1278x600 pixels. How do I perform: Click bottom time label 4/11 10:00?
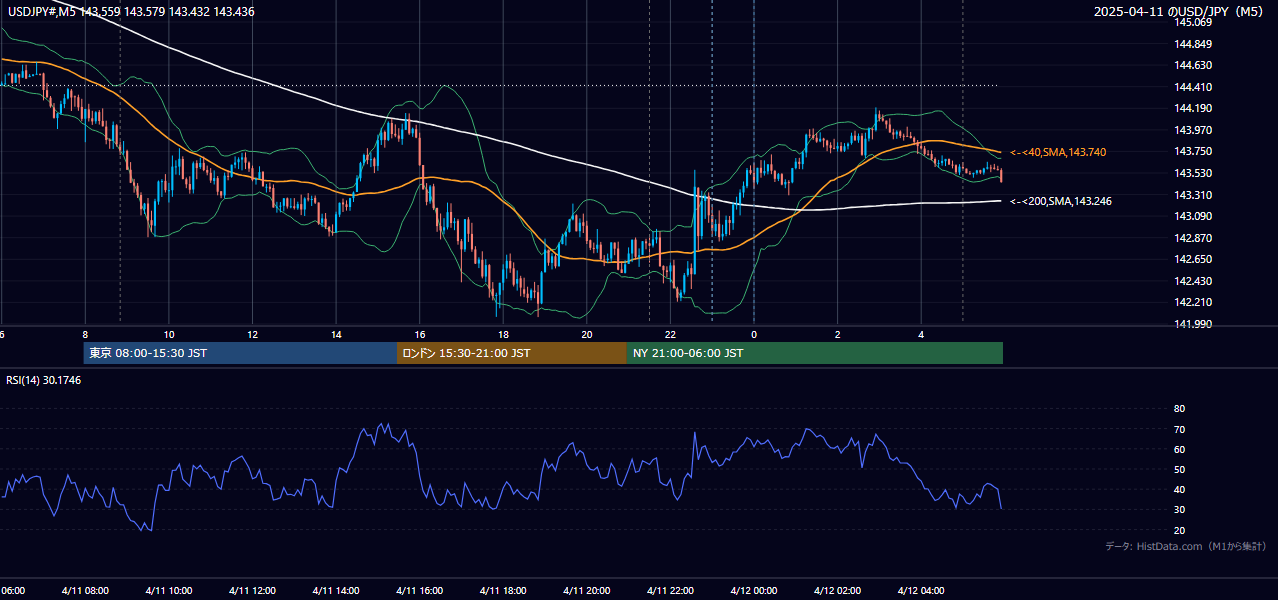pos(169,590)
